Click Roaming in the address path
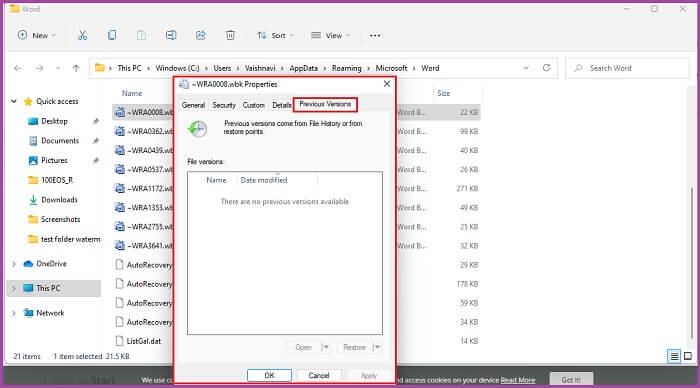700x388 pixels. (x=346, y=68)
